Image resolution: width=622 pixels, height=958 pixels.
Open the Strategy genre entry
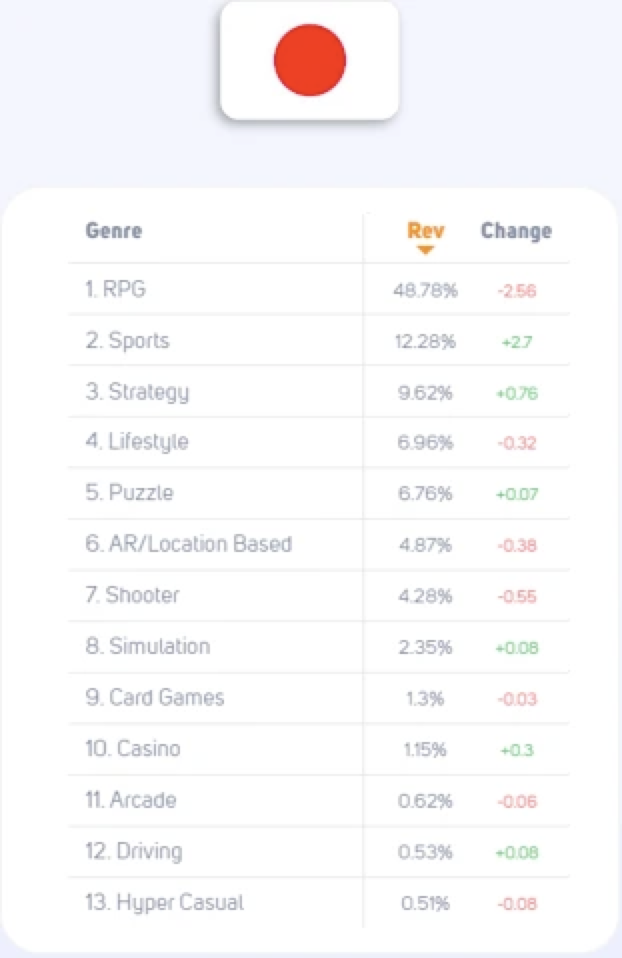[x=319, y=392]
